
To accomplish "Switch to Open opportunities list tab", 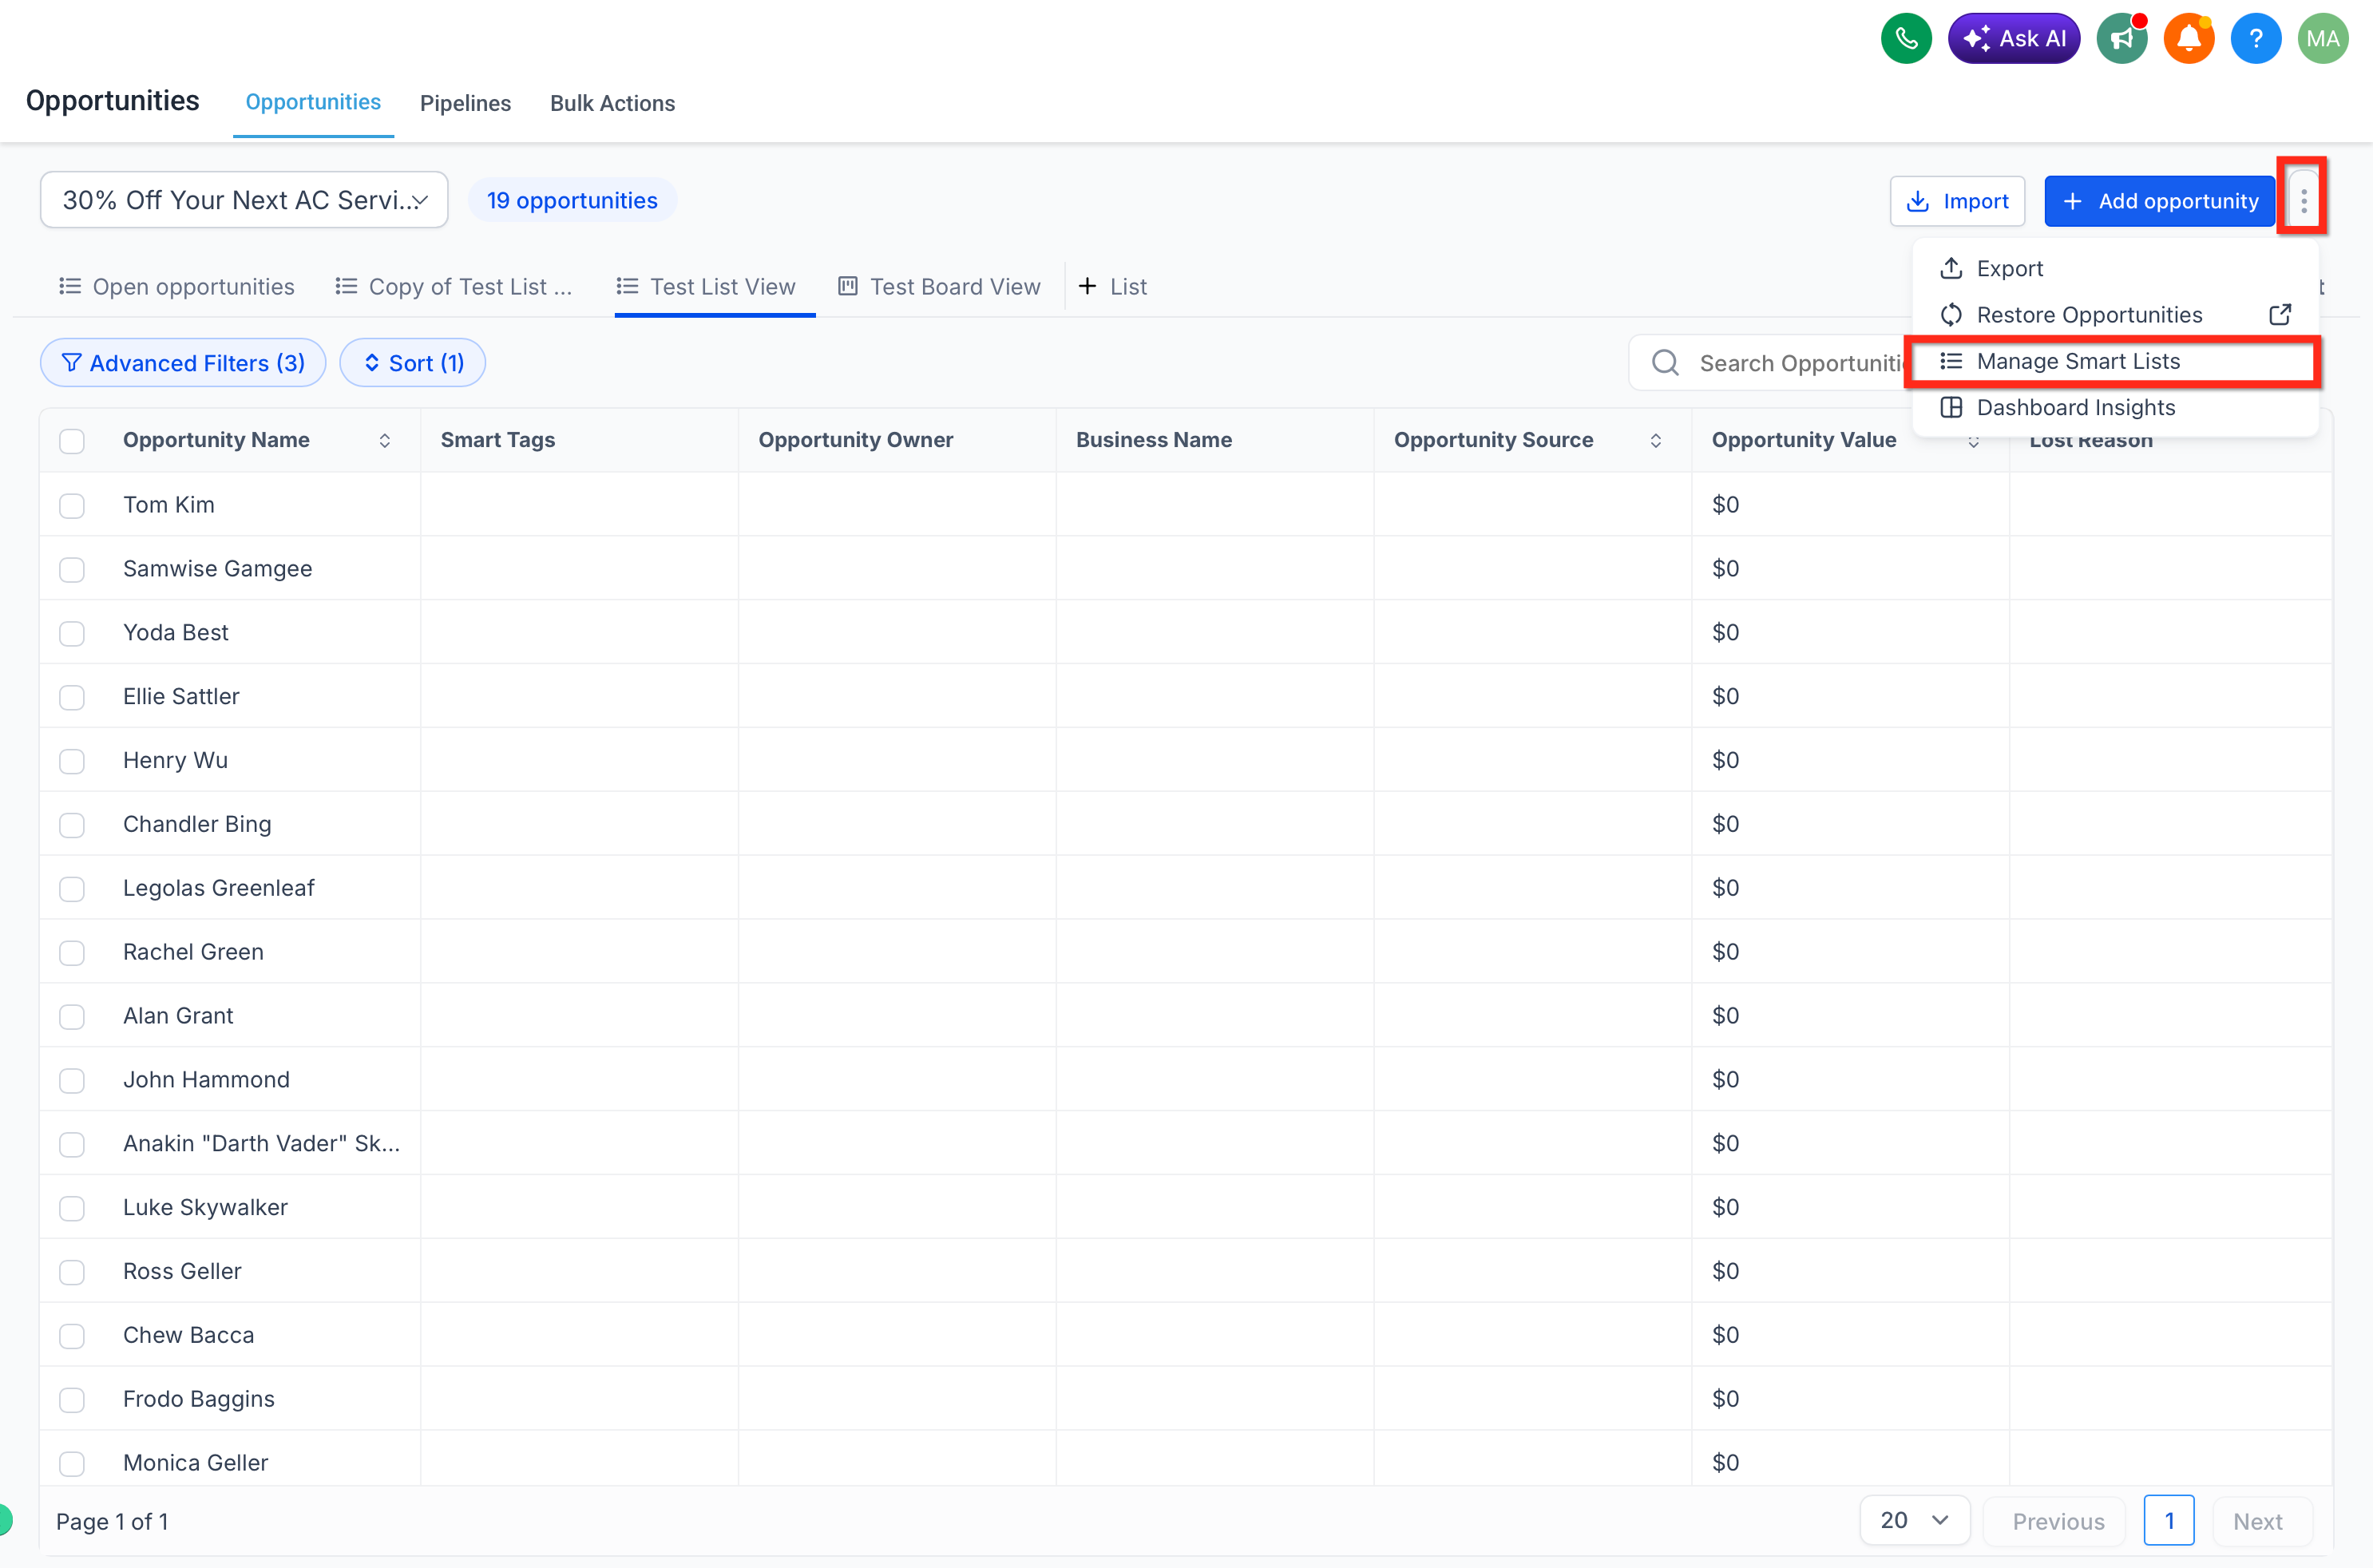I will (176, 287).
